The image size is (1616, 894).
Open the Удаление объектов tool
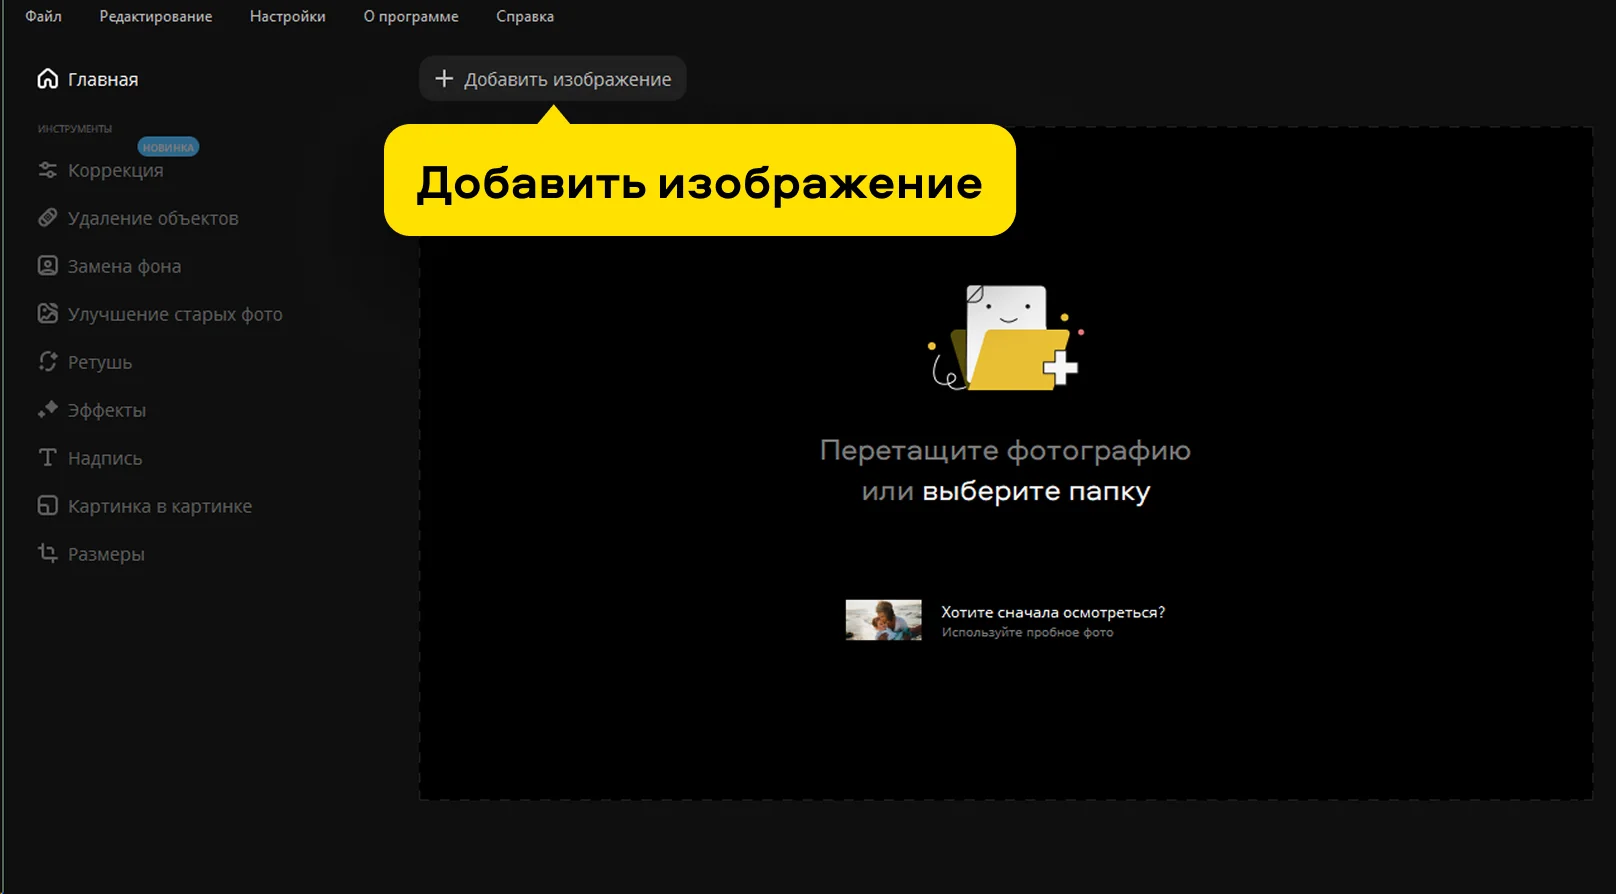click(153, 218)
